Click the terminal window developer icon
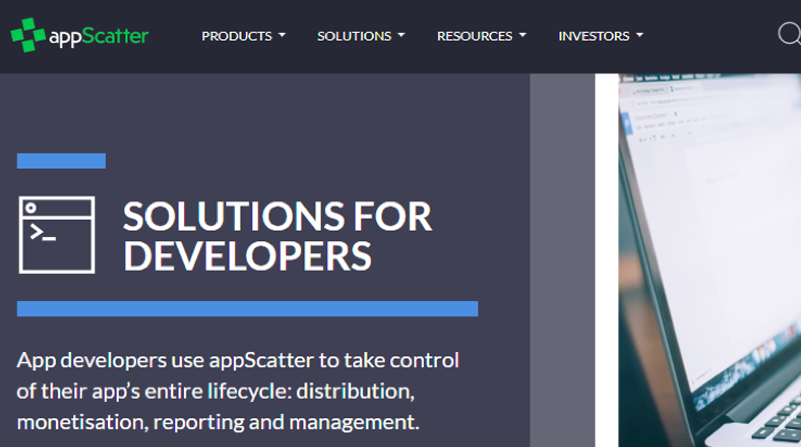 [x=57, y=235]
